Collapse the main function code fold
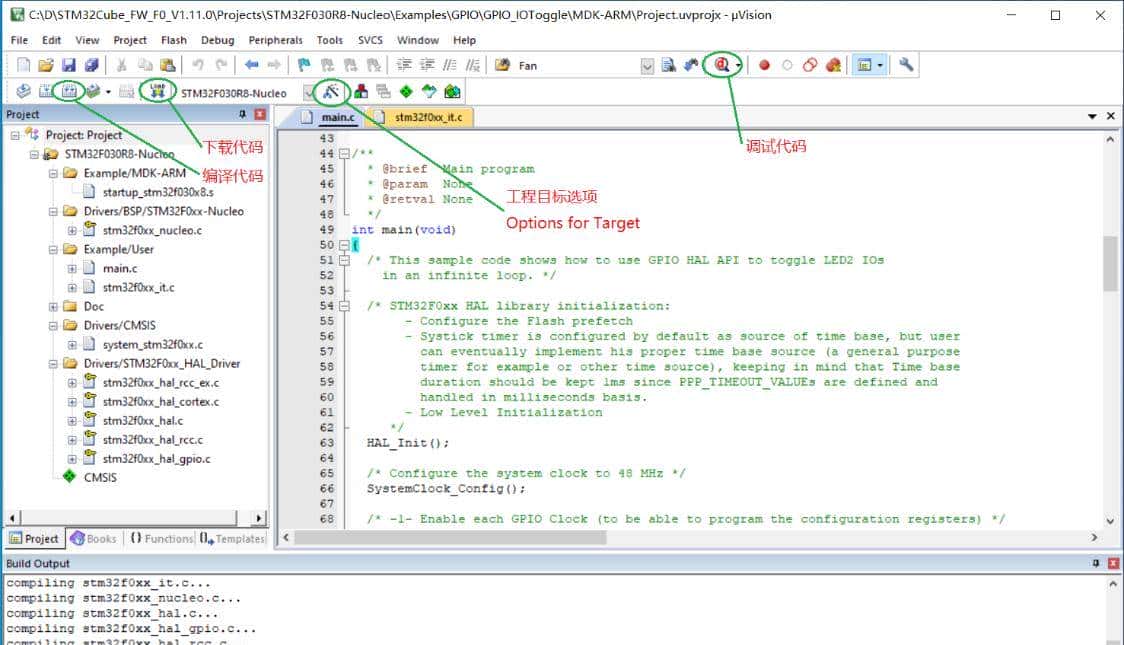1124x645 pixels. pos(345,245)
